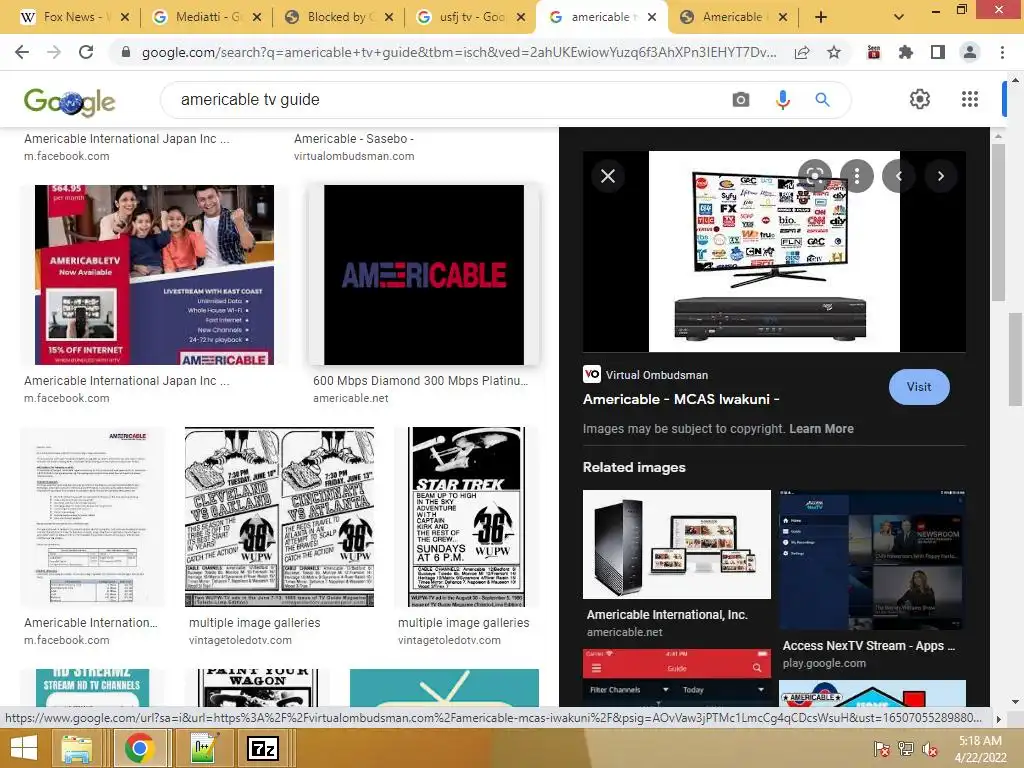Show next image in preview
1024x768 pixels.
tap(940, 176)
